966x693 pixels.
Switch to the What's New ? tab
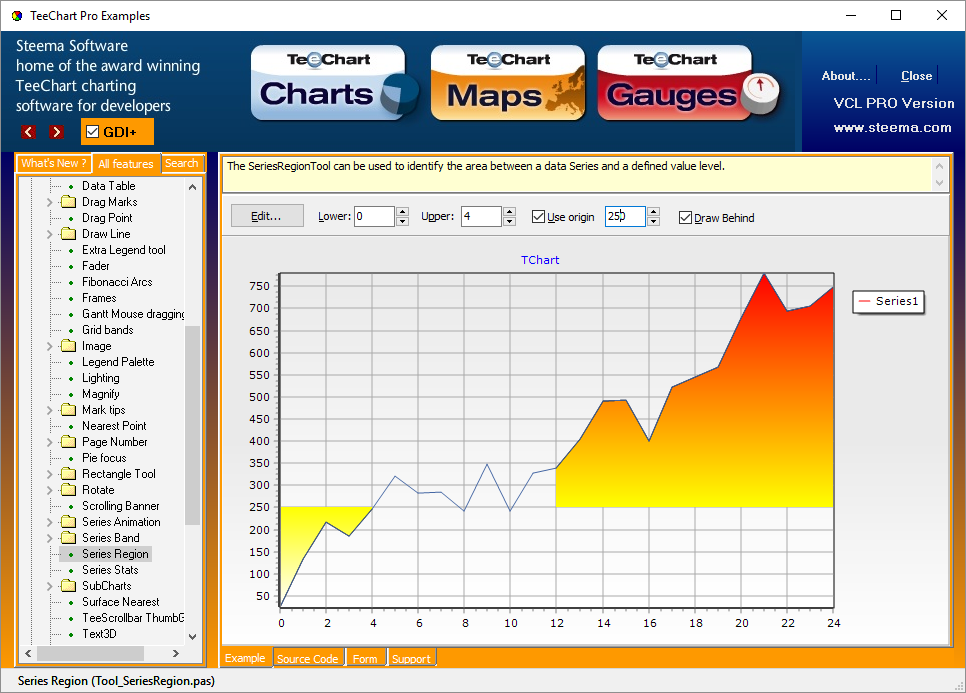(54, 163)
